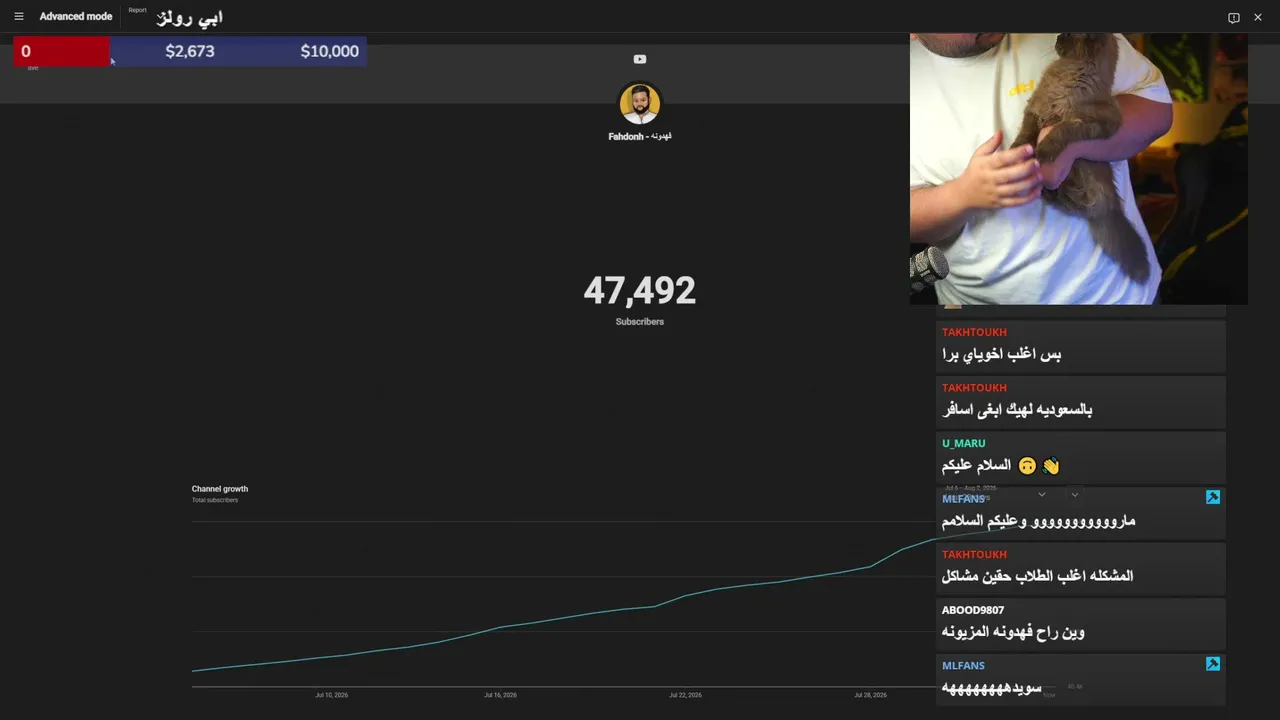Click the red section of the donation goal bar
This screenshot has height=720, width=1280.
point(61,51)
